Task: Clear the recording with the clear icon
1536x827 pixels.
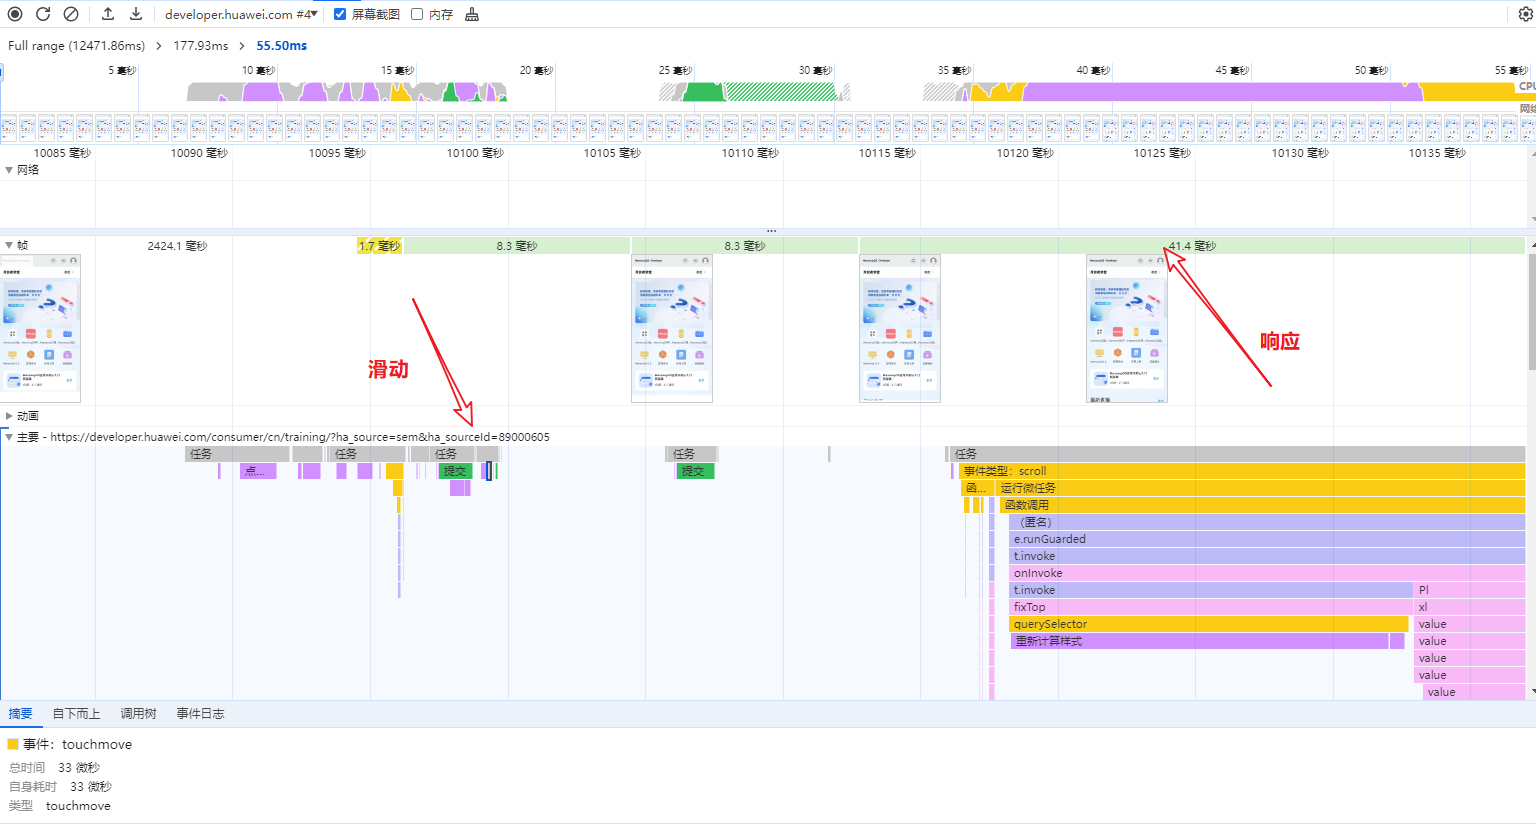Action: pos(71,14)
